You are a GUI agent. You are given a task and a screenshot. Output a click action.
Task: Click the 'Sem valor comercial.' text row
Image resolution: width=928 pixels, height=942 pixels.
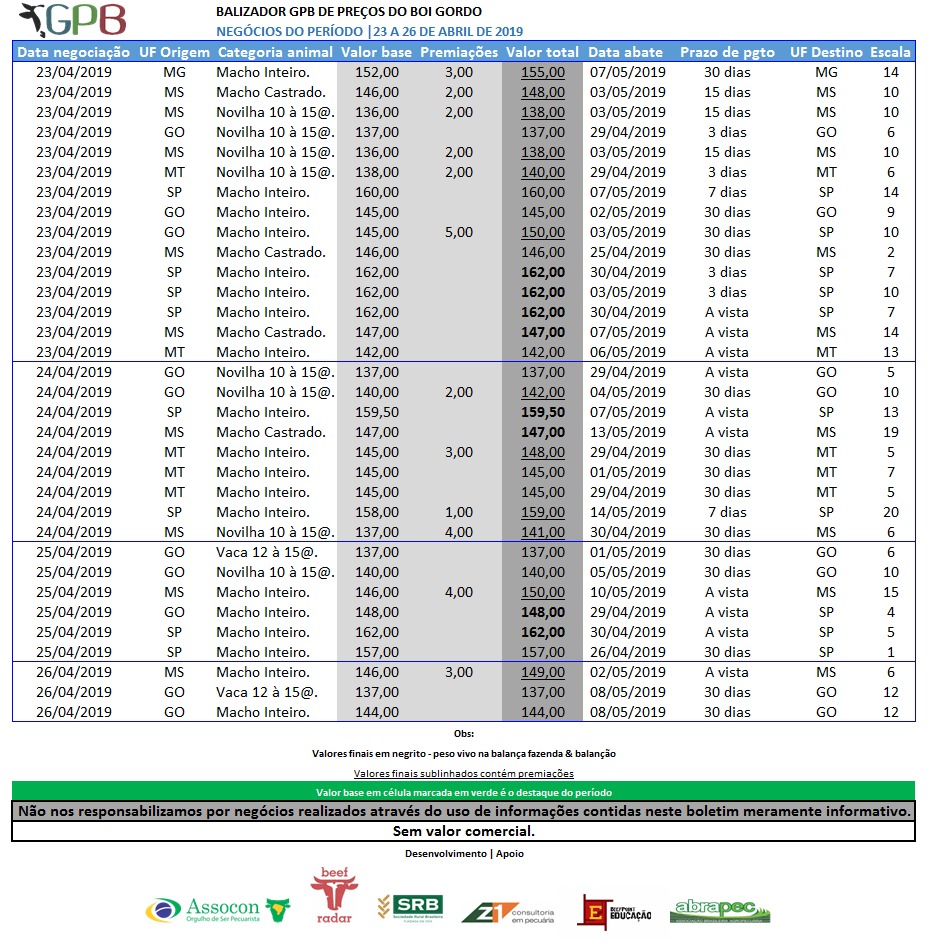pyautogui.click(x=463, y=831)
